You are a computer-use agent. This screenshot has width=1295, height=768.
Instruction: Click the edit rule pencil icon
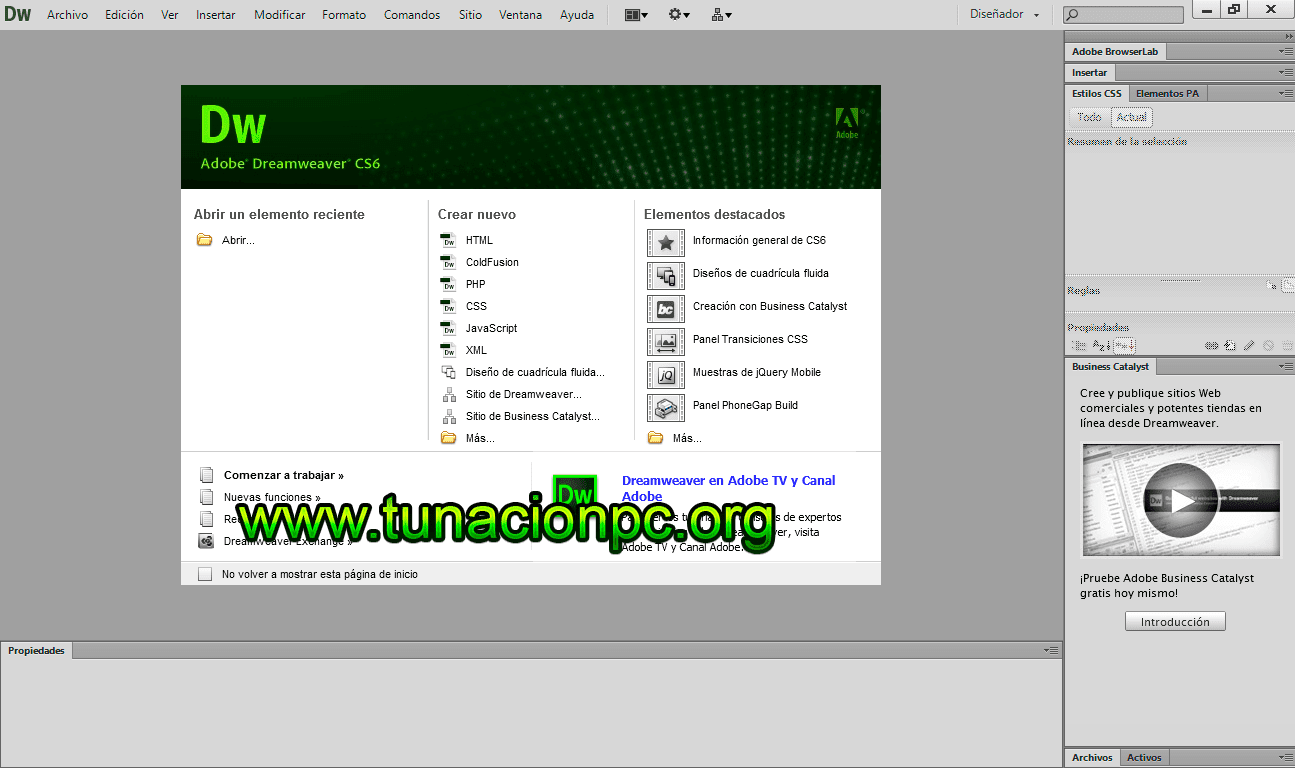coord(1249,345)
